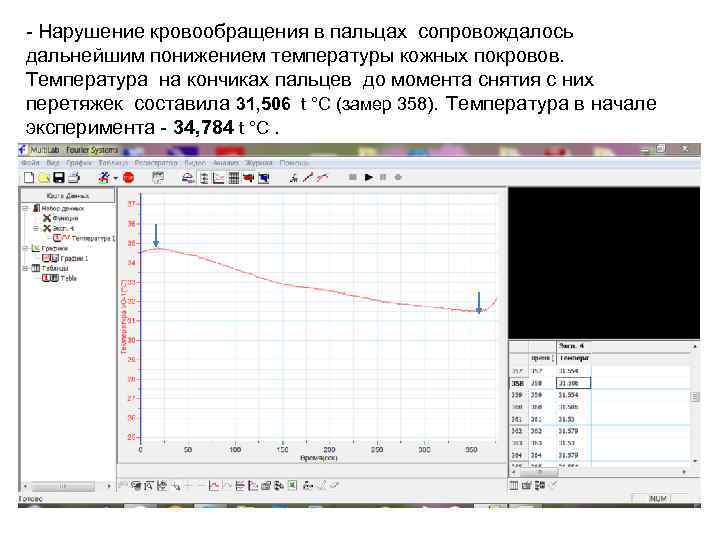Select the Температура I tree item
Viewport: 720px width, 540px height.
pos(93,238)
